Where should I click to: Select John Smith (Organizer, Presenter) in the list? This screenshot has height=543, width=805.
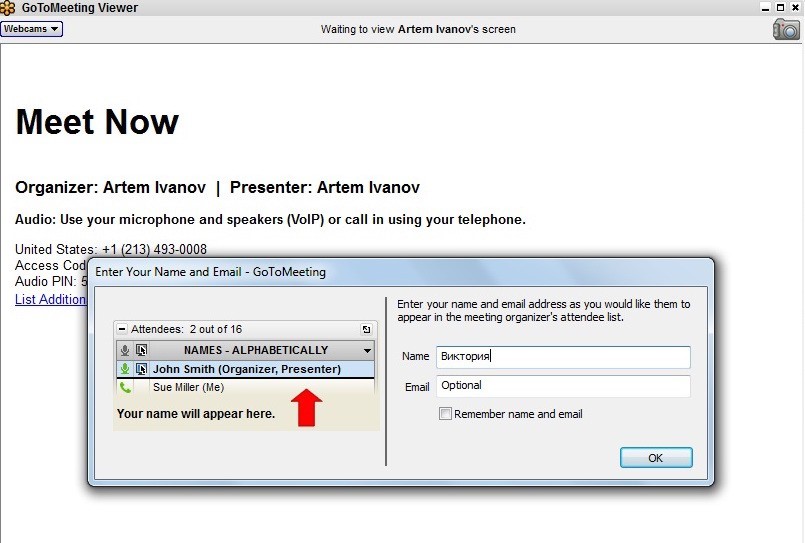[x=246, y=369]
